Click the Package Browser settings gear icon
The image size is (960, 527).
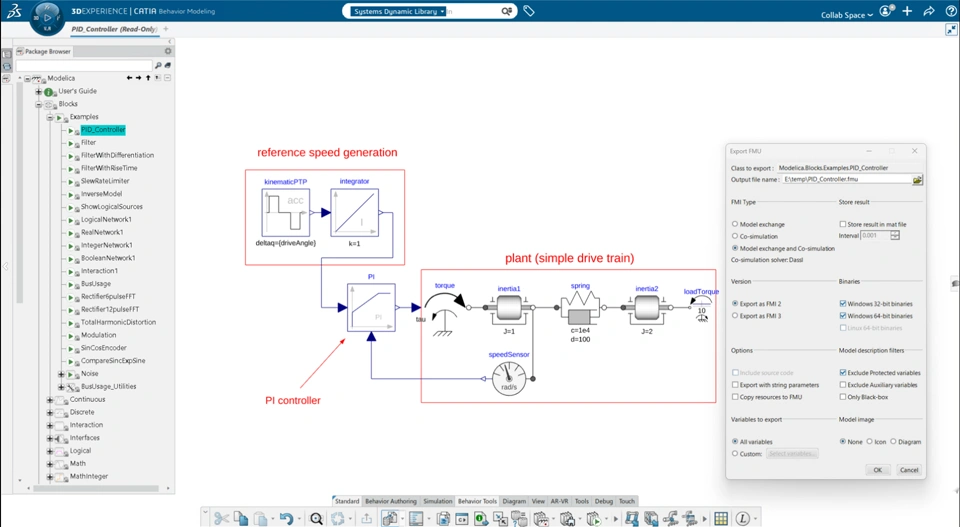tap(168, 51)
